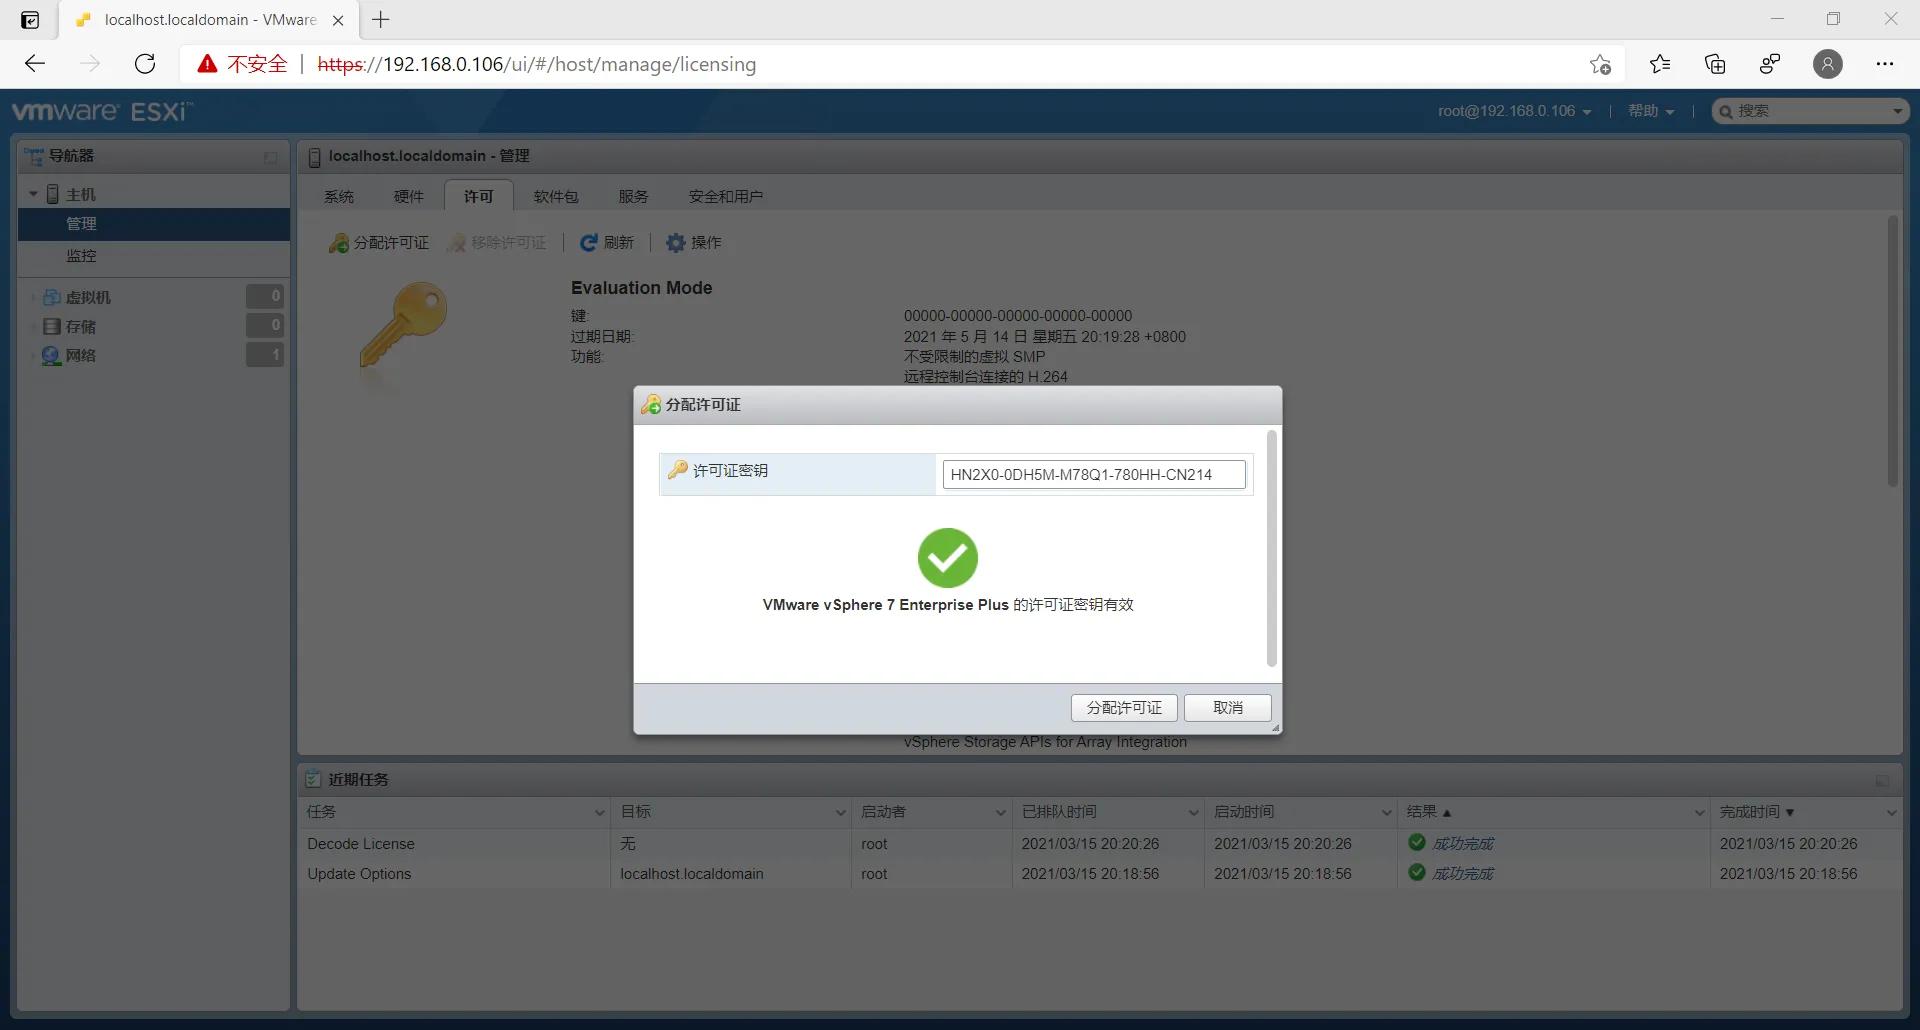1920x1030 pixels.
Task: Select 虚拟机 in the navigator
Action: [x=88, y=297]
